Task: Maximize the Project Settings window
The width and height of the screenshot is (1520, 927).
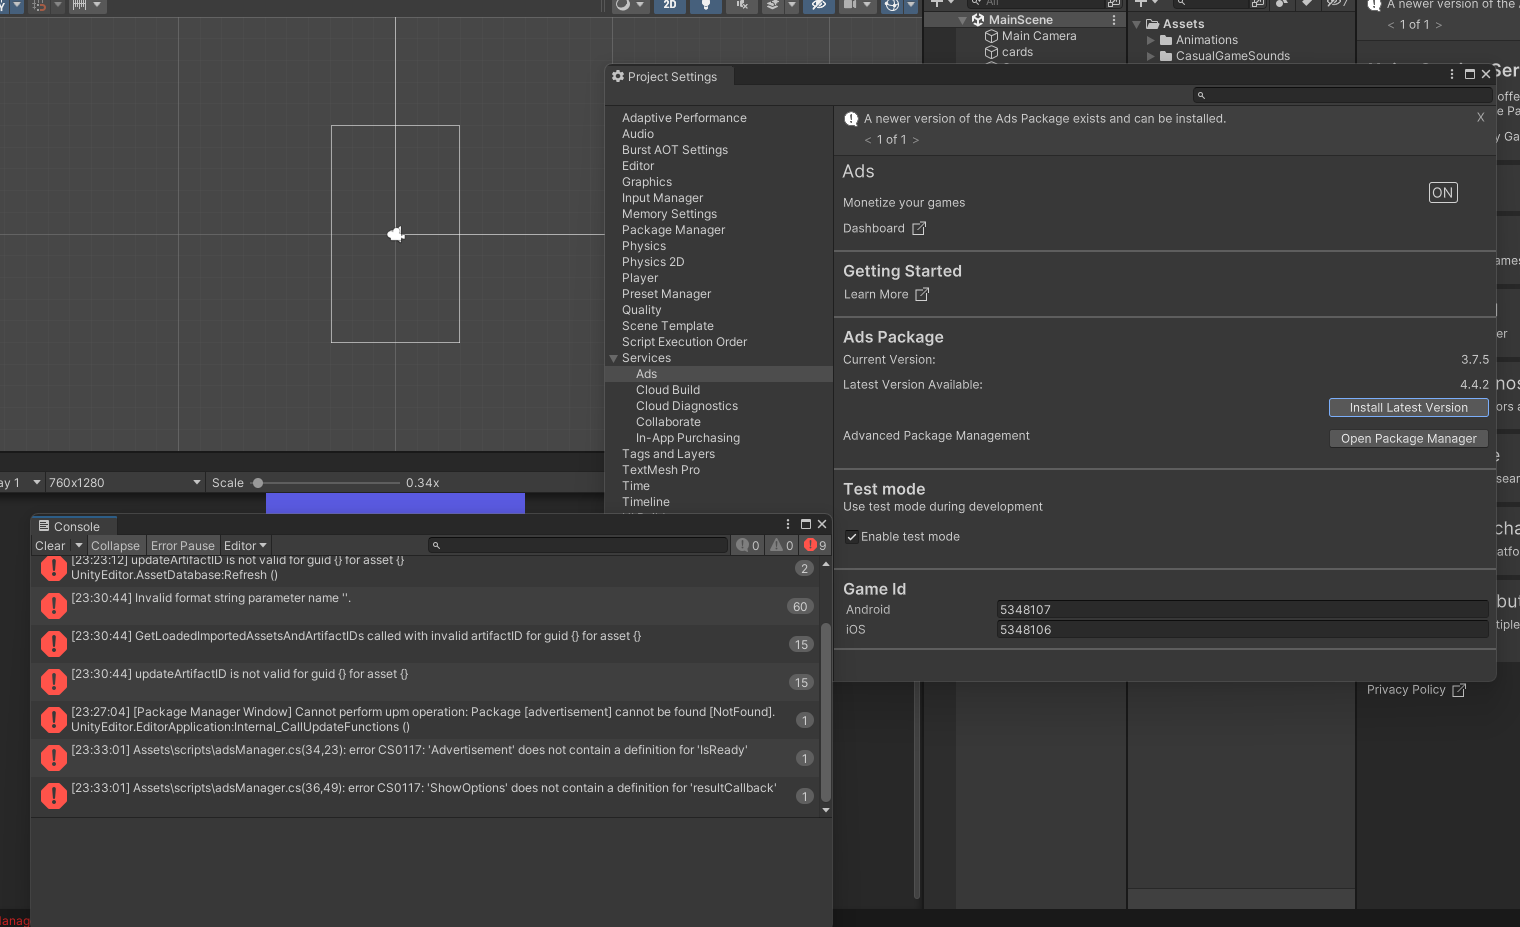Action: click(1469, 74)
